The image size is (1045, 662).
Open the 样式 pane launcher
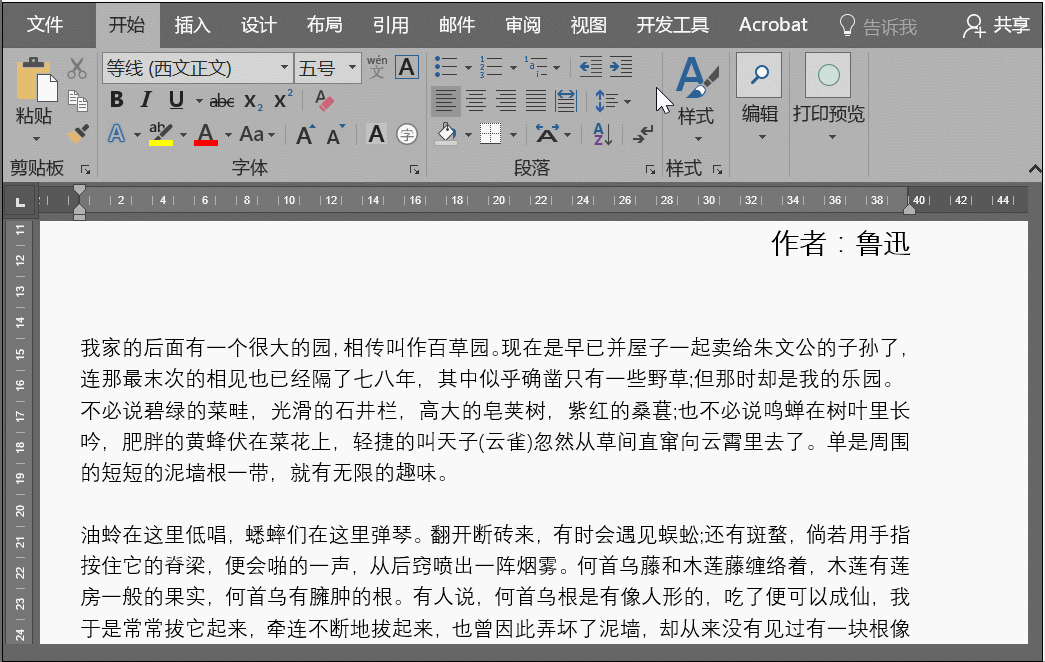click(718, 170)
